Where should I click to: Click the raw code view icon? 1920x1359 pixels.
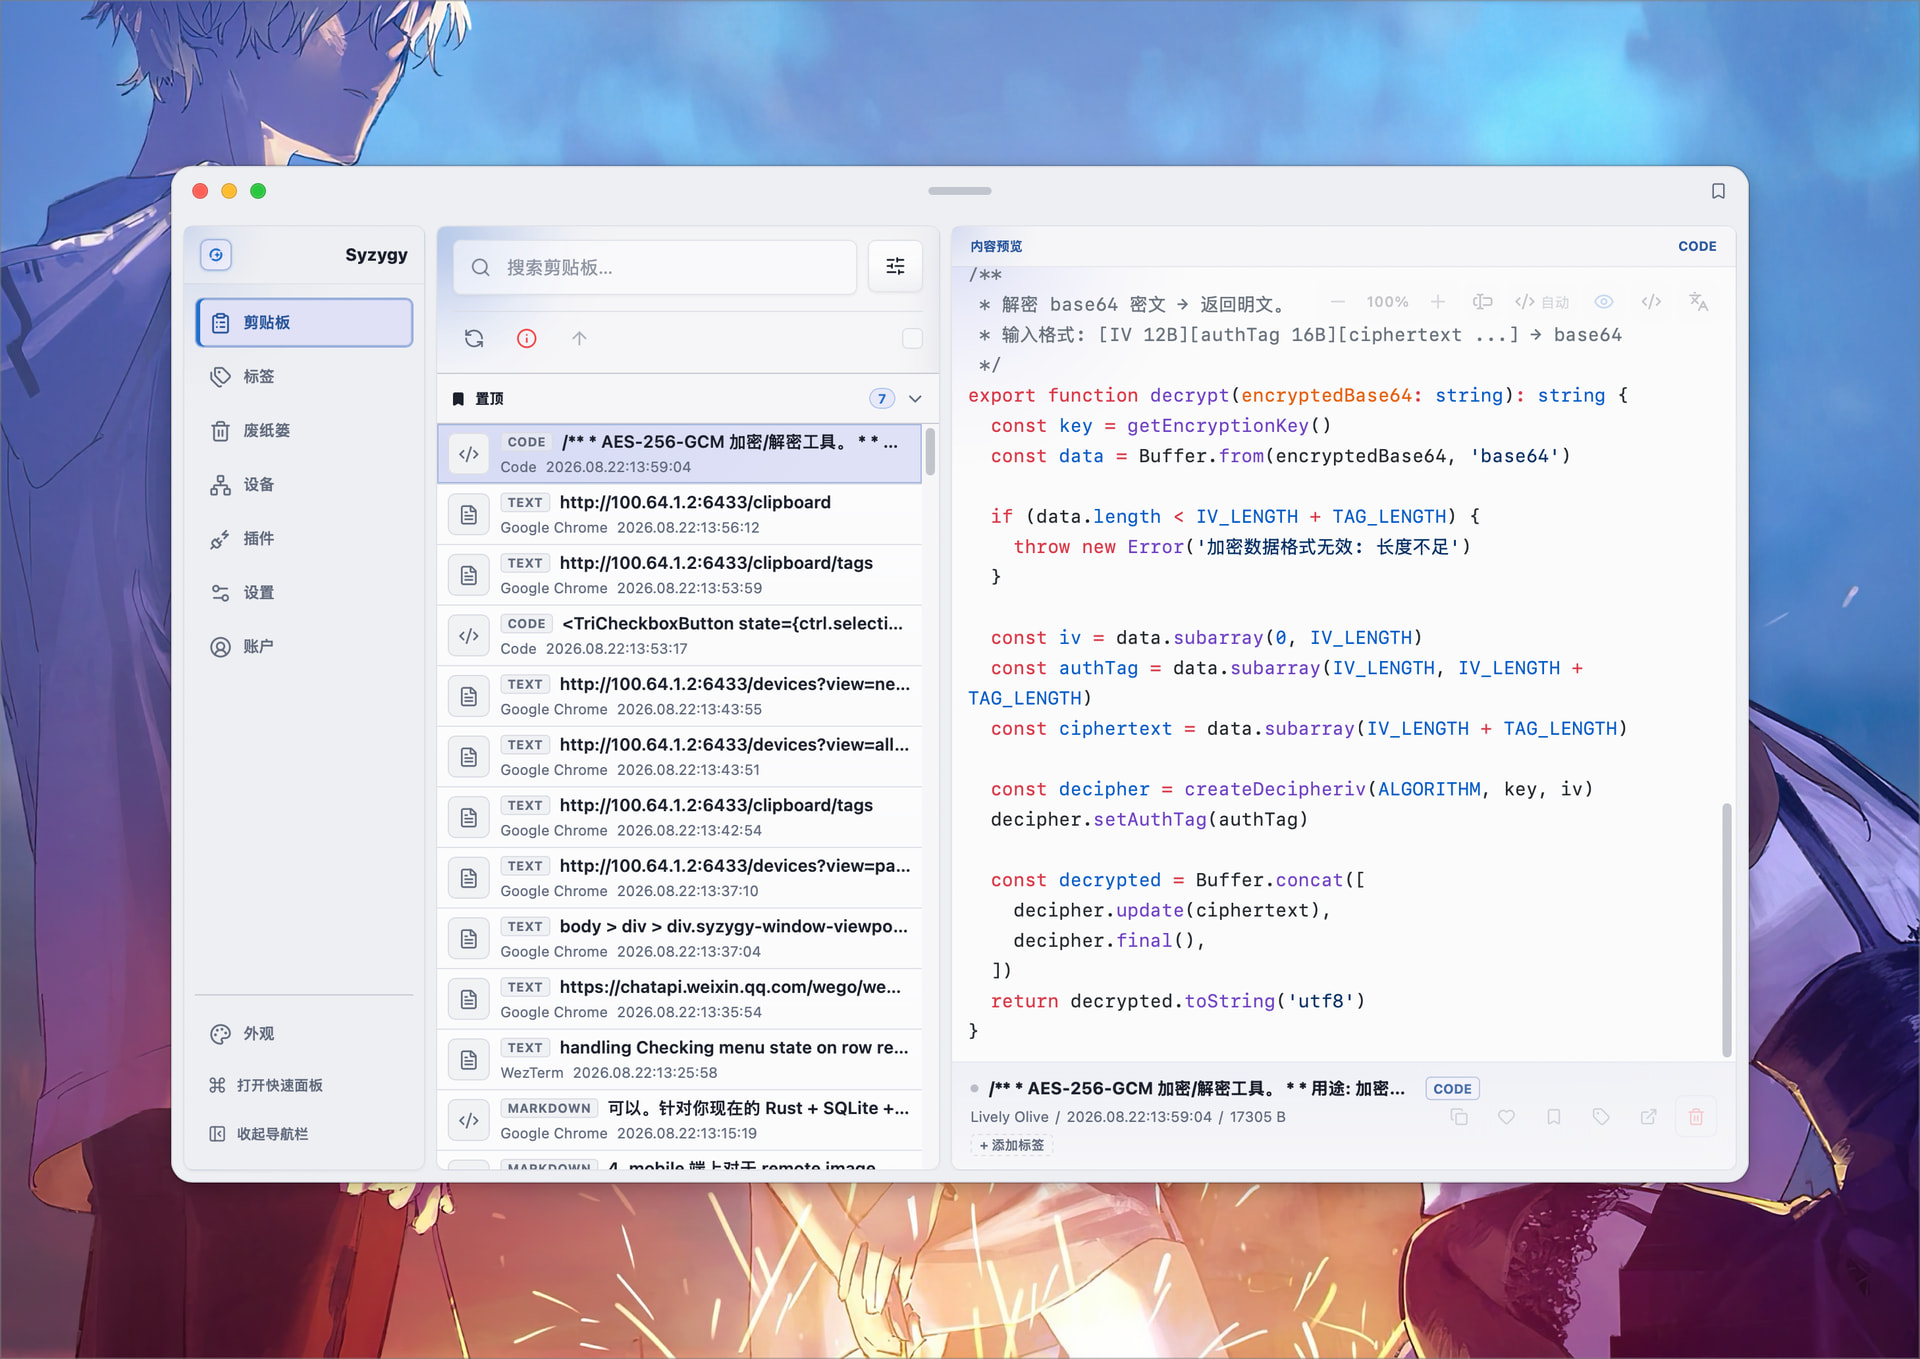coord(1651,302)
